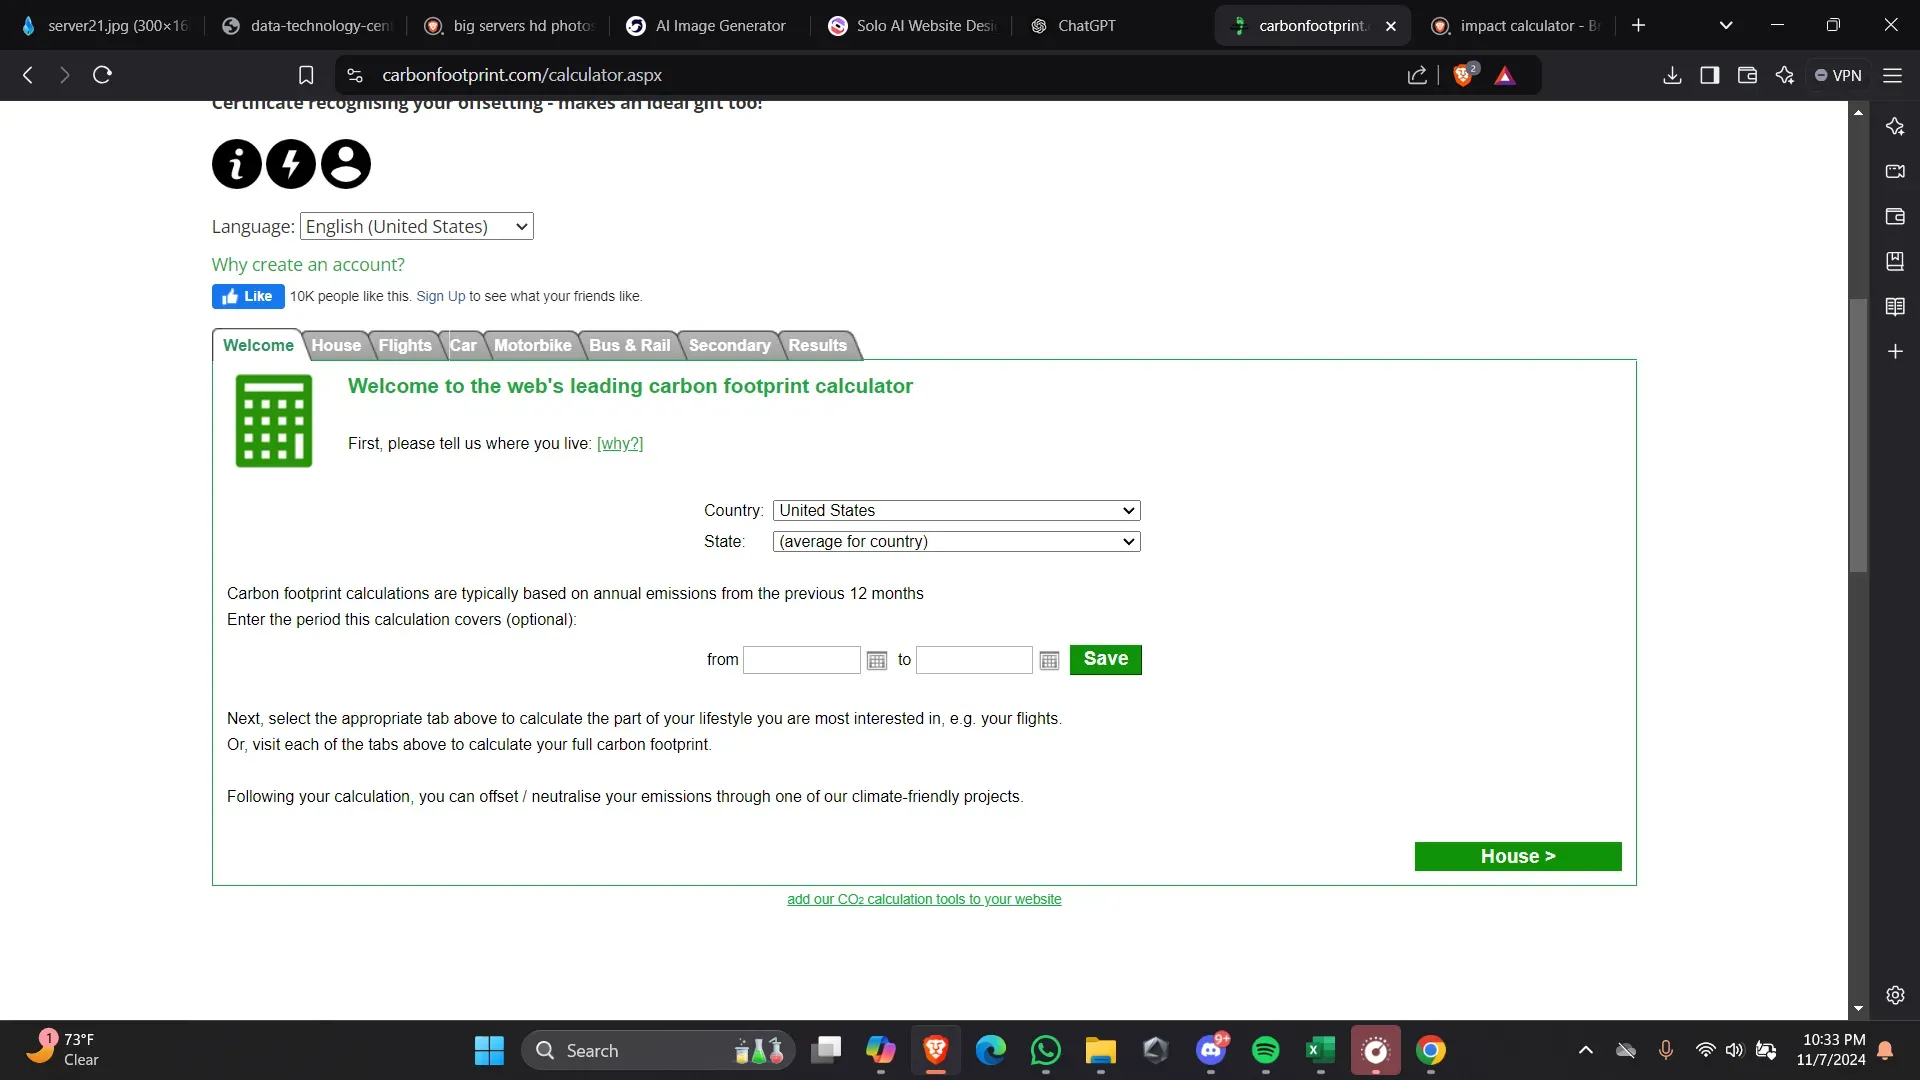Viewport: 1920px width, 1080px height.
Task: Open the 'to' date calendar picker
Action: click(x=1049, y=660)
